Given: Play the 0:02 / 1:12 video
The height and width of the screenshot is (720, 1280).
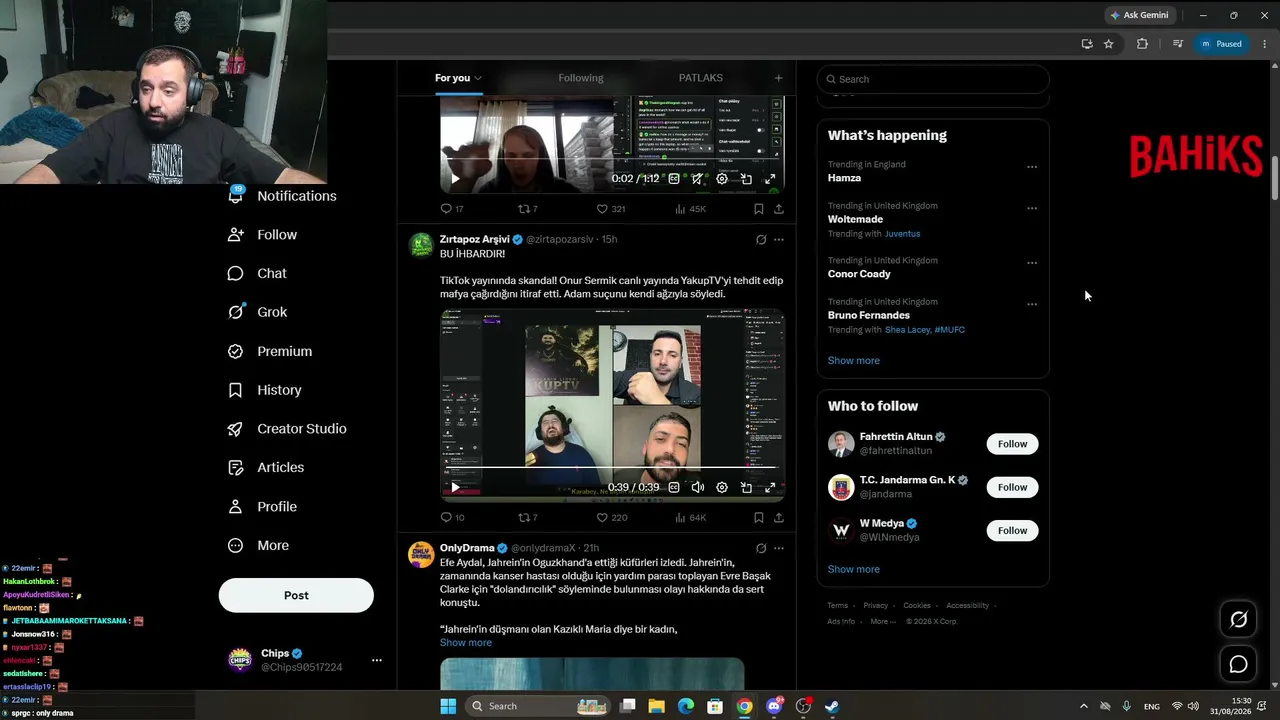Looking at the screenshot, I should tap(455, 179).
